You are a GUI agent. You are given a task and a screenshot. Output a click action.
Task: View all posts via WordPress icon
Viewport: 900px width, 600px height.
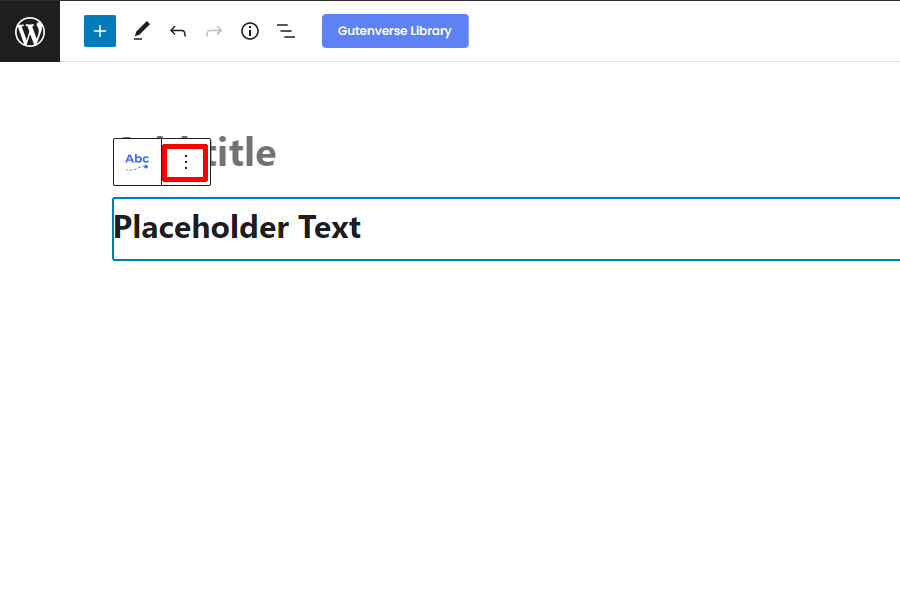30,31
